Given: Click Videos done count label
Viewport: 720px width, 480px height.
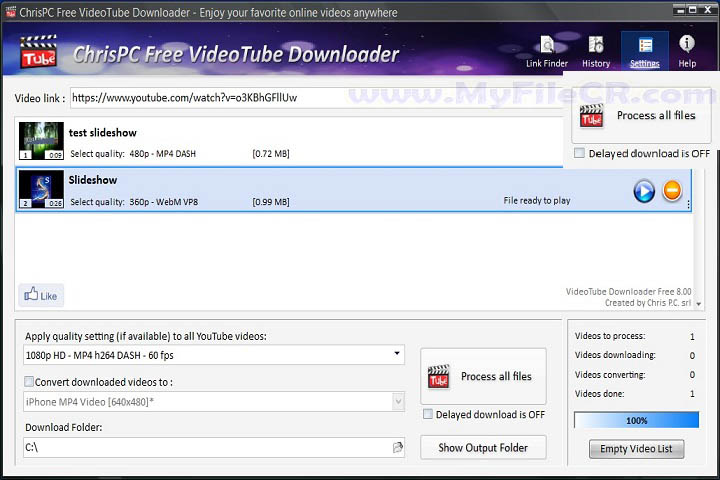Looking at the screenshot, I should [599, 394].
